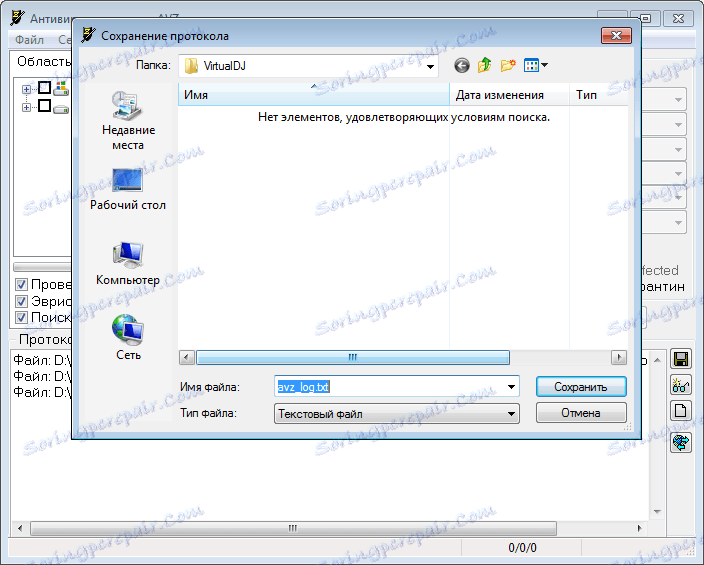Check the first drive checkbox in AVZ tree

pos(44,88)
